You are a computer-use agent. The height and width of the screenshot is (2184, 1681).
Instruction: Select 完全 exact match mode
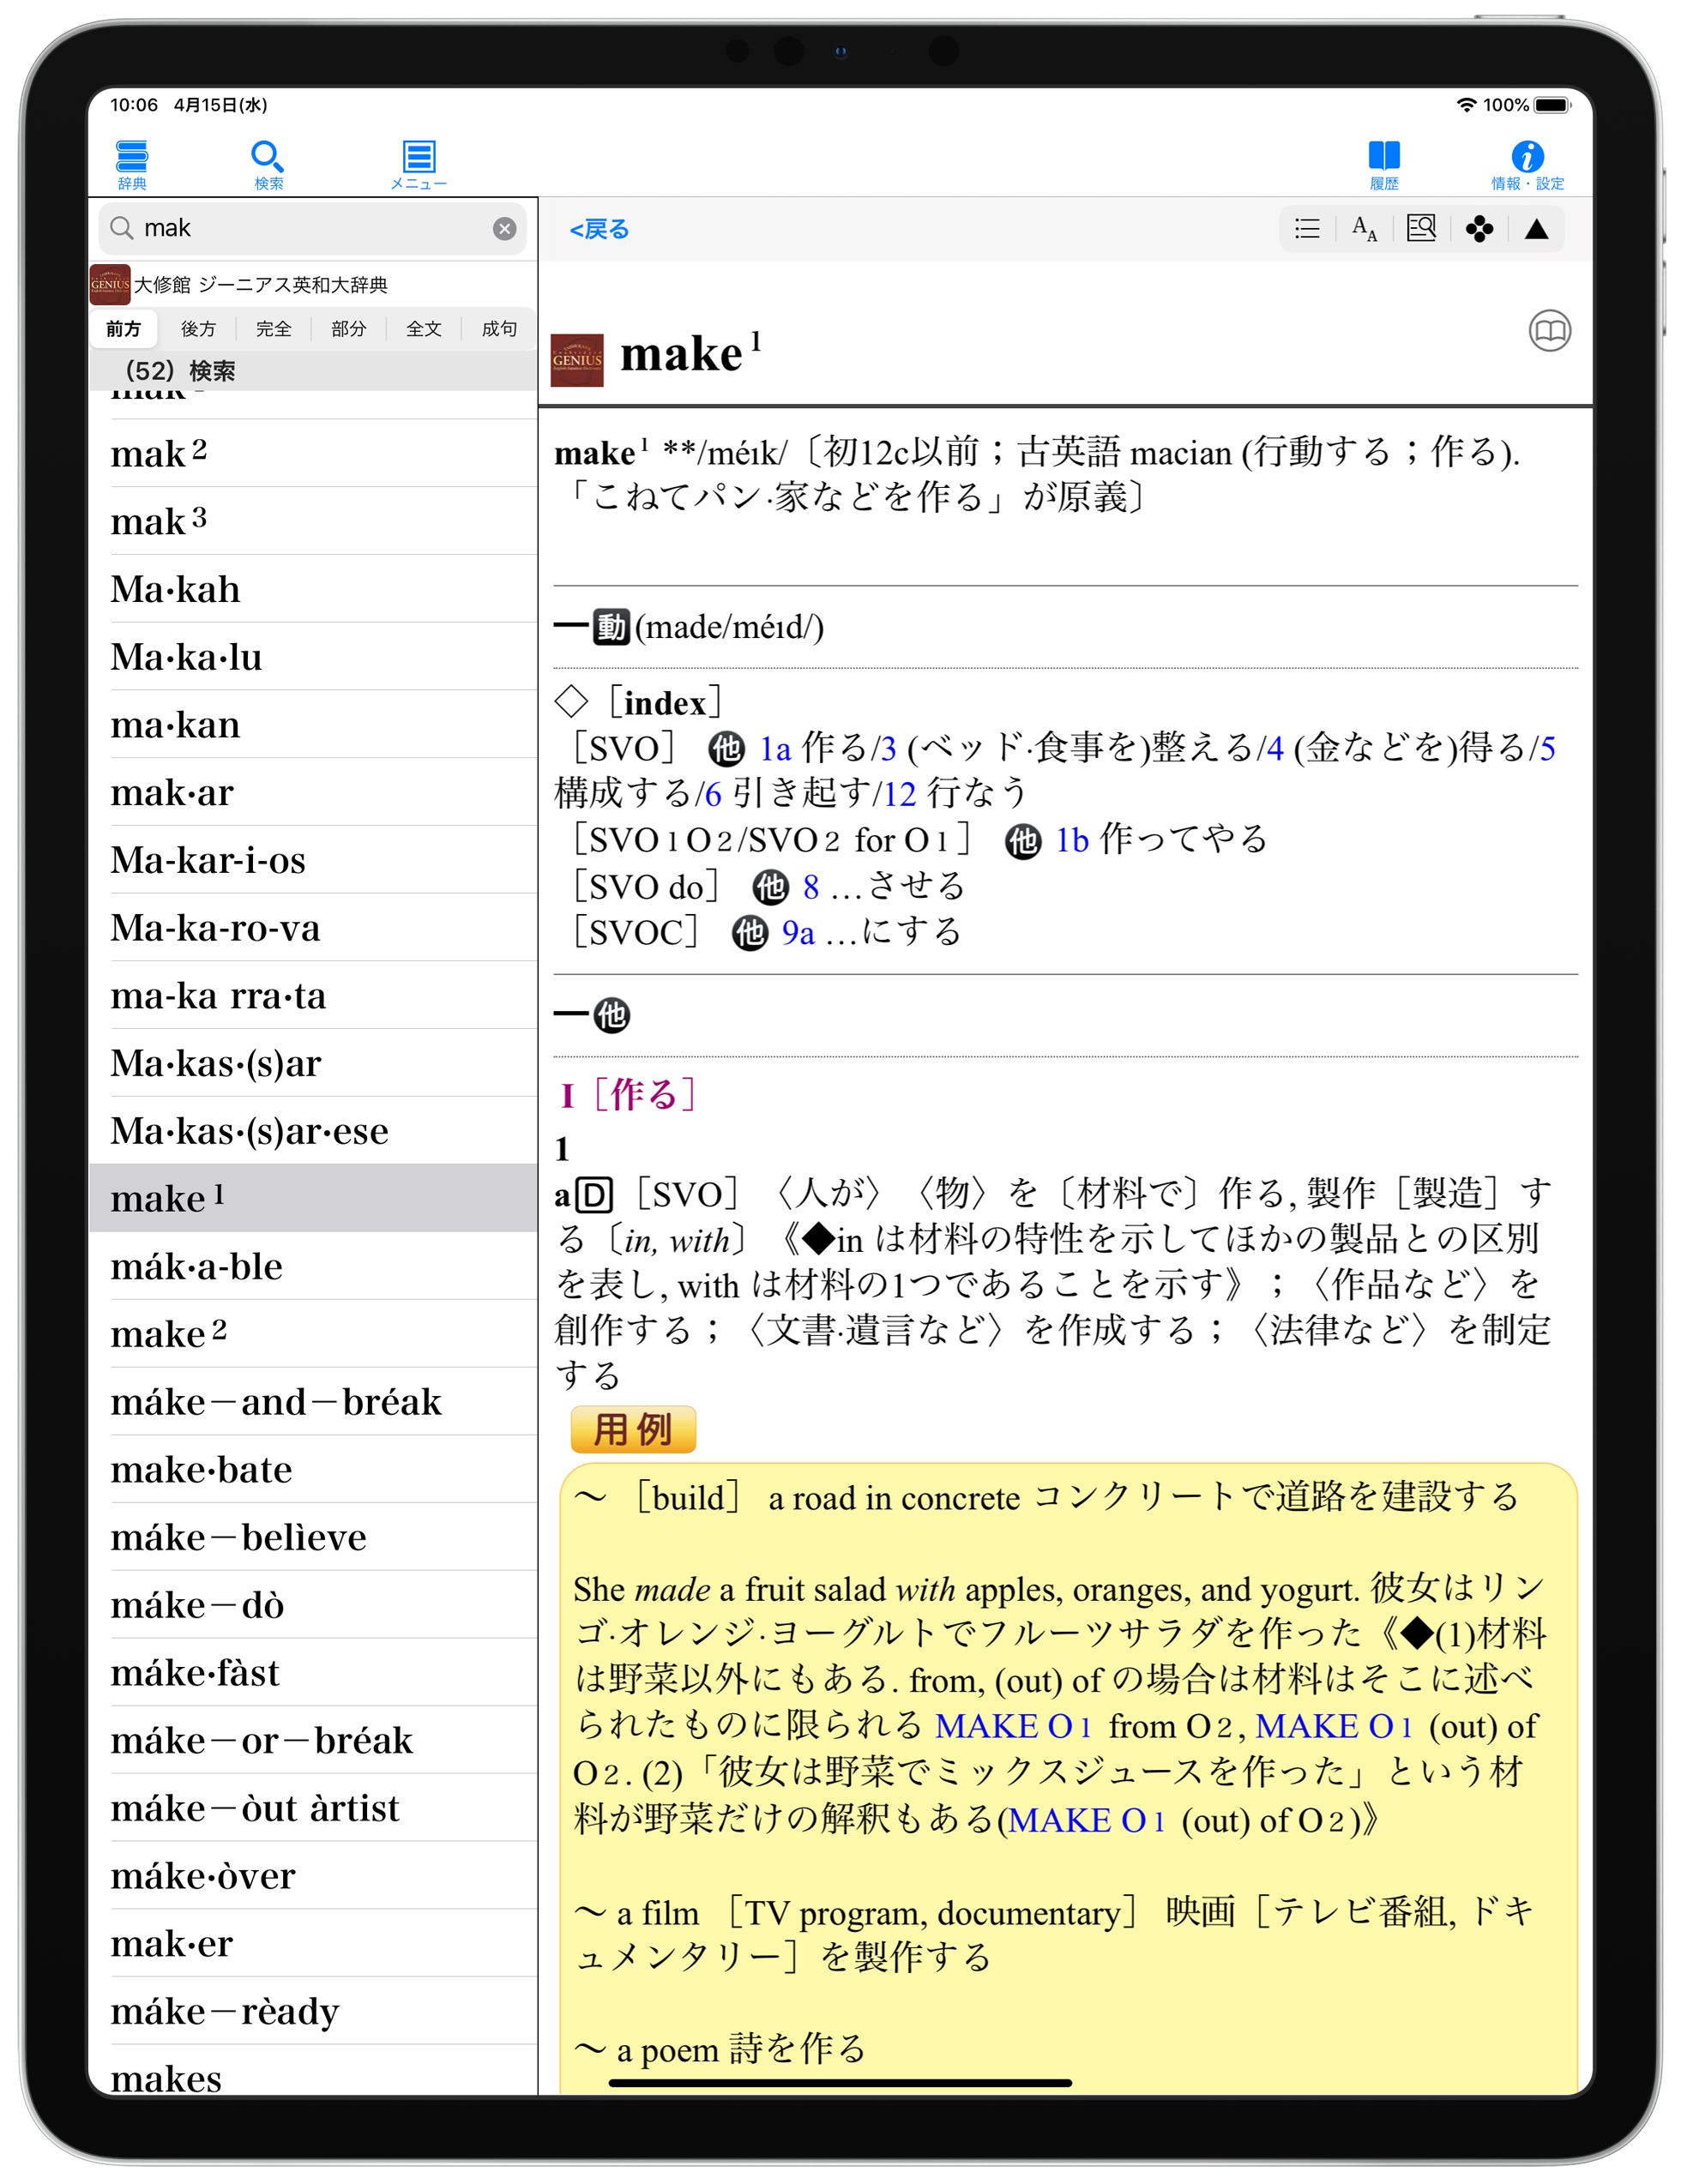click(x=273, y=329)
